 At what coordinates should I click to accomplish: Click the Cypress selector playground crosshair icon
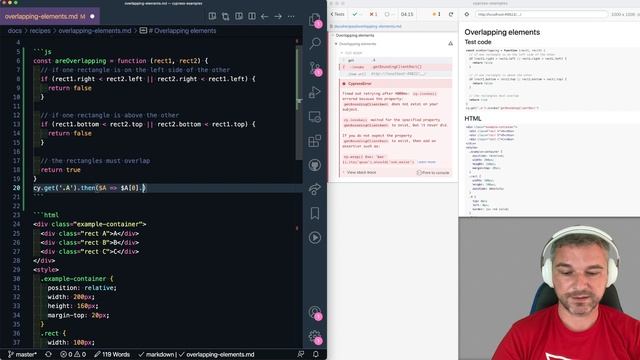[467, 14]
